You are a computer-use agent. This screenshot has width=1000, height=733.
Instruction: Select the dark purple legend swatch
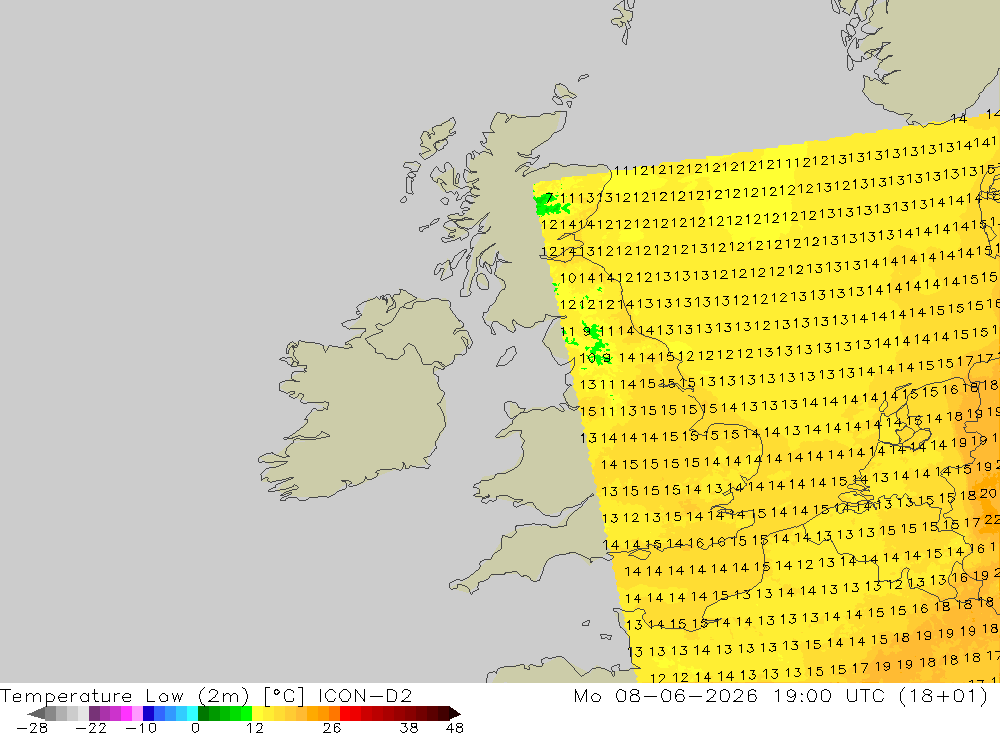click(x=94, y=713)
